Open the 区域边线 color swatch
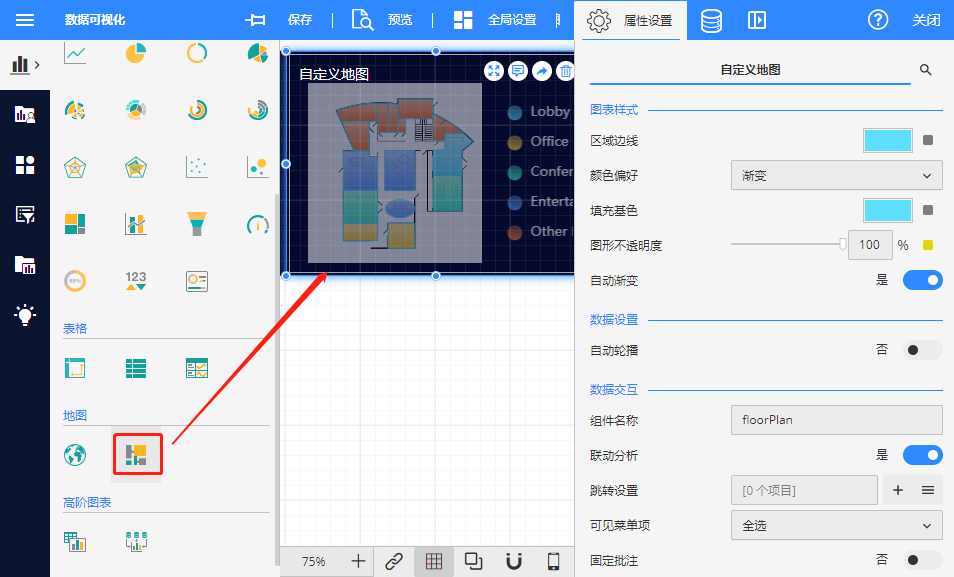The width and height of the screenshot is (954, 577). (x=887, y=141)
